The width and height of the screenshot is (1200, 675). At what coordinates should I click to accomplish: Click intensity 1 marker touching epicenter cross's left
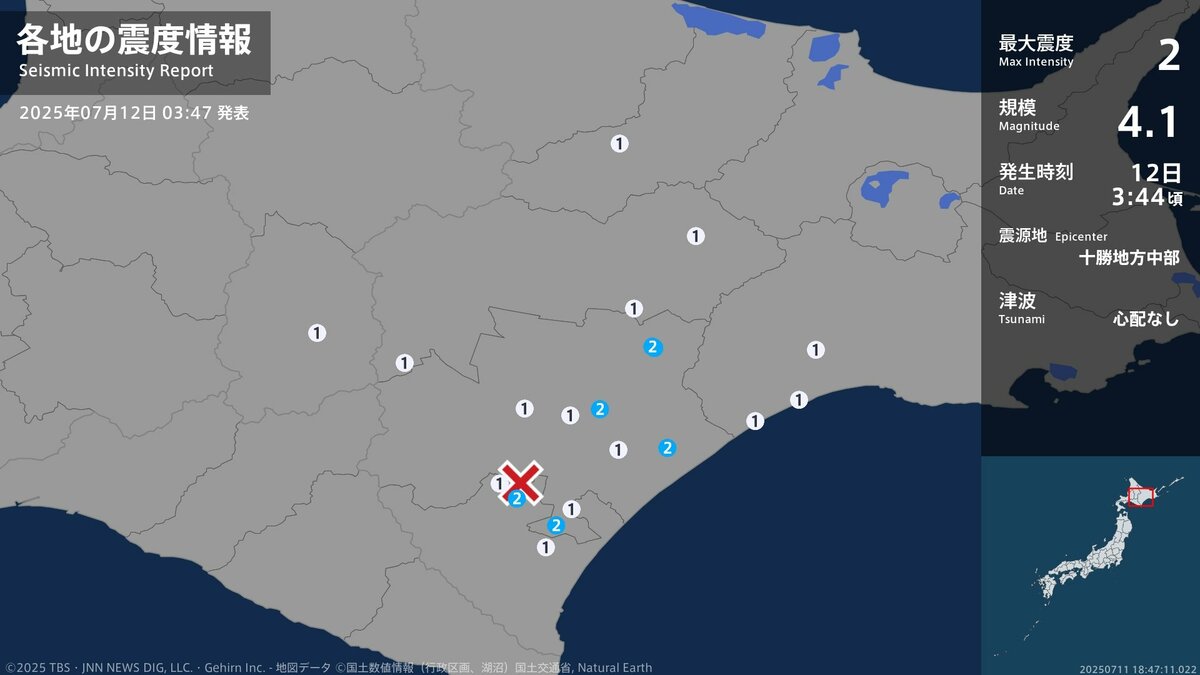(499, 484)
